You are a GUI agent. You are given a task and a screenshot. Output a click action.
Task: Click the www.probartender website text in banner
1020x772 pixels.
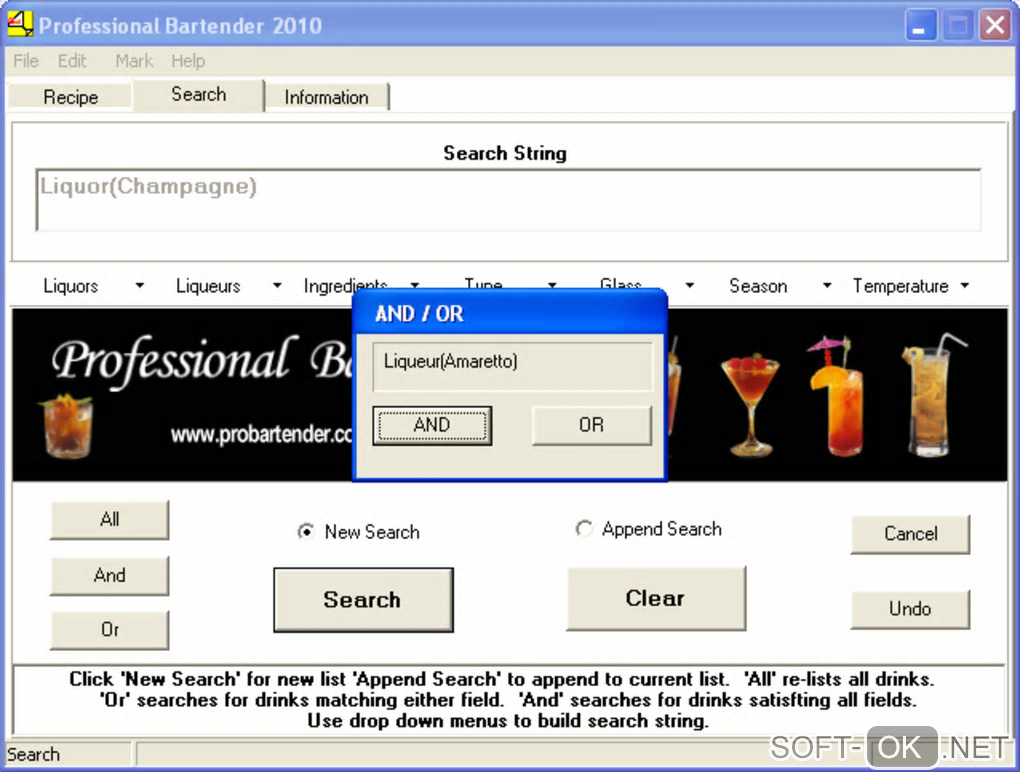[x=262, y=434]
